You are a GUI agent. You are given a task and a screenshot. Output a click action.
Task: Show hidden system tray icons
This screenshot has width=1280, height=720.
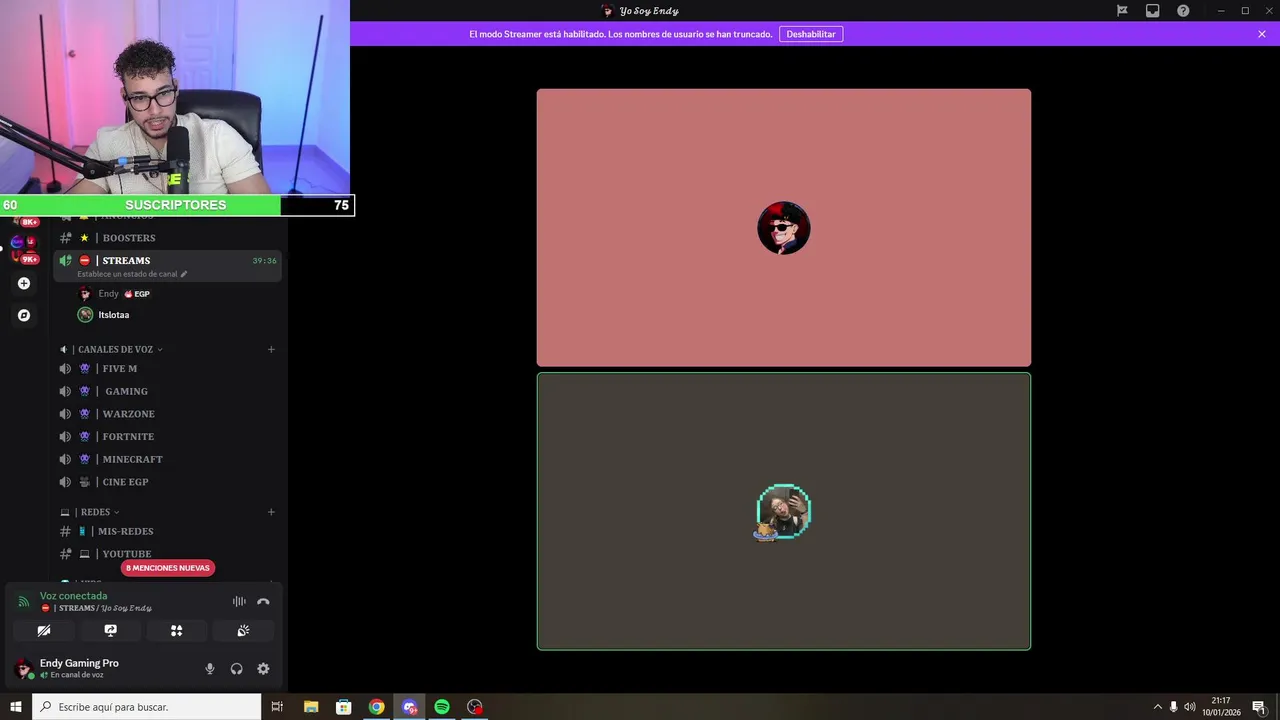[x=1158, y=707]
